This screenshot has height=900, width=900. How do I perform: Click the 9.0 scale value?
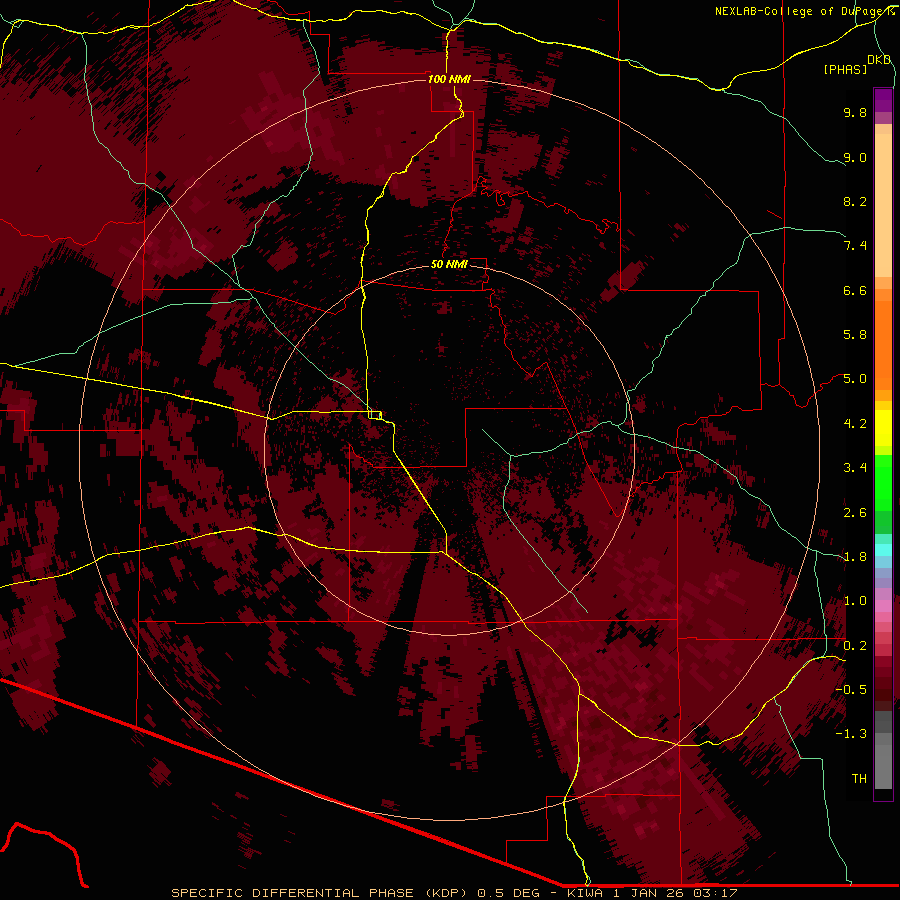pos(855,157)
